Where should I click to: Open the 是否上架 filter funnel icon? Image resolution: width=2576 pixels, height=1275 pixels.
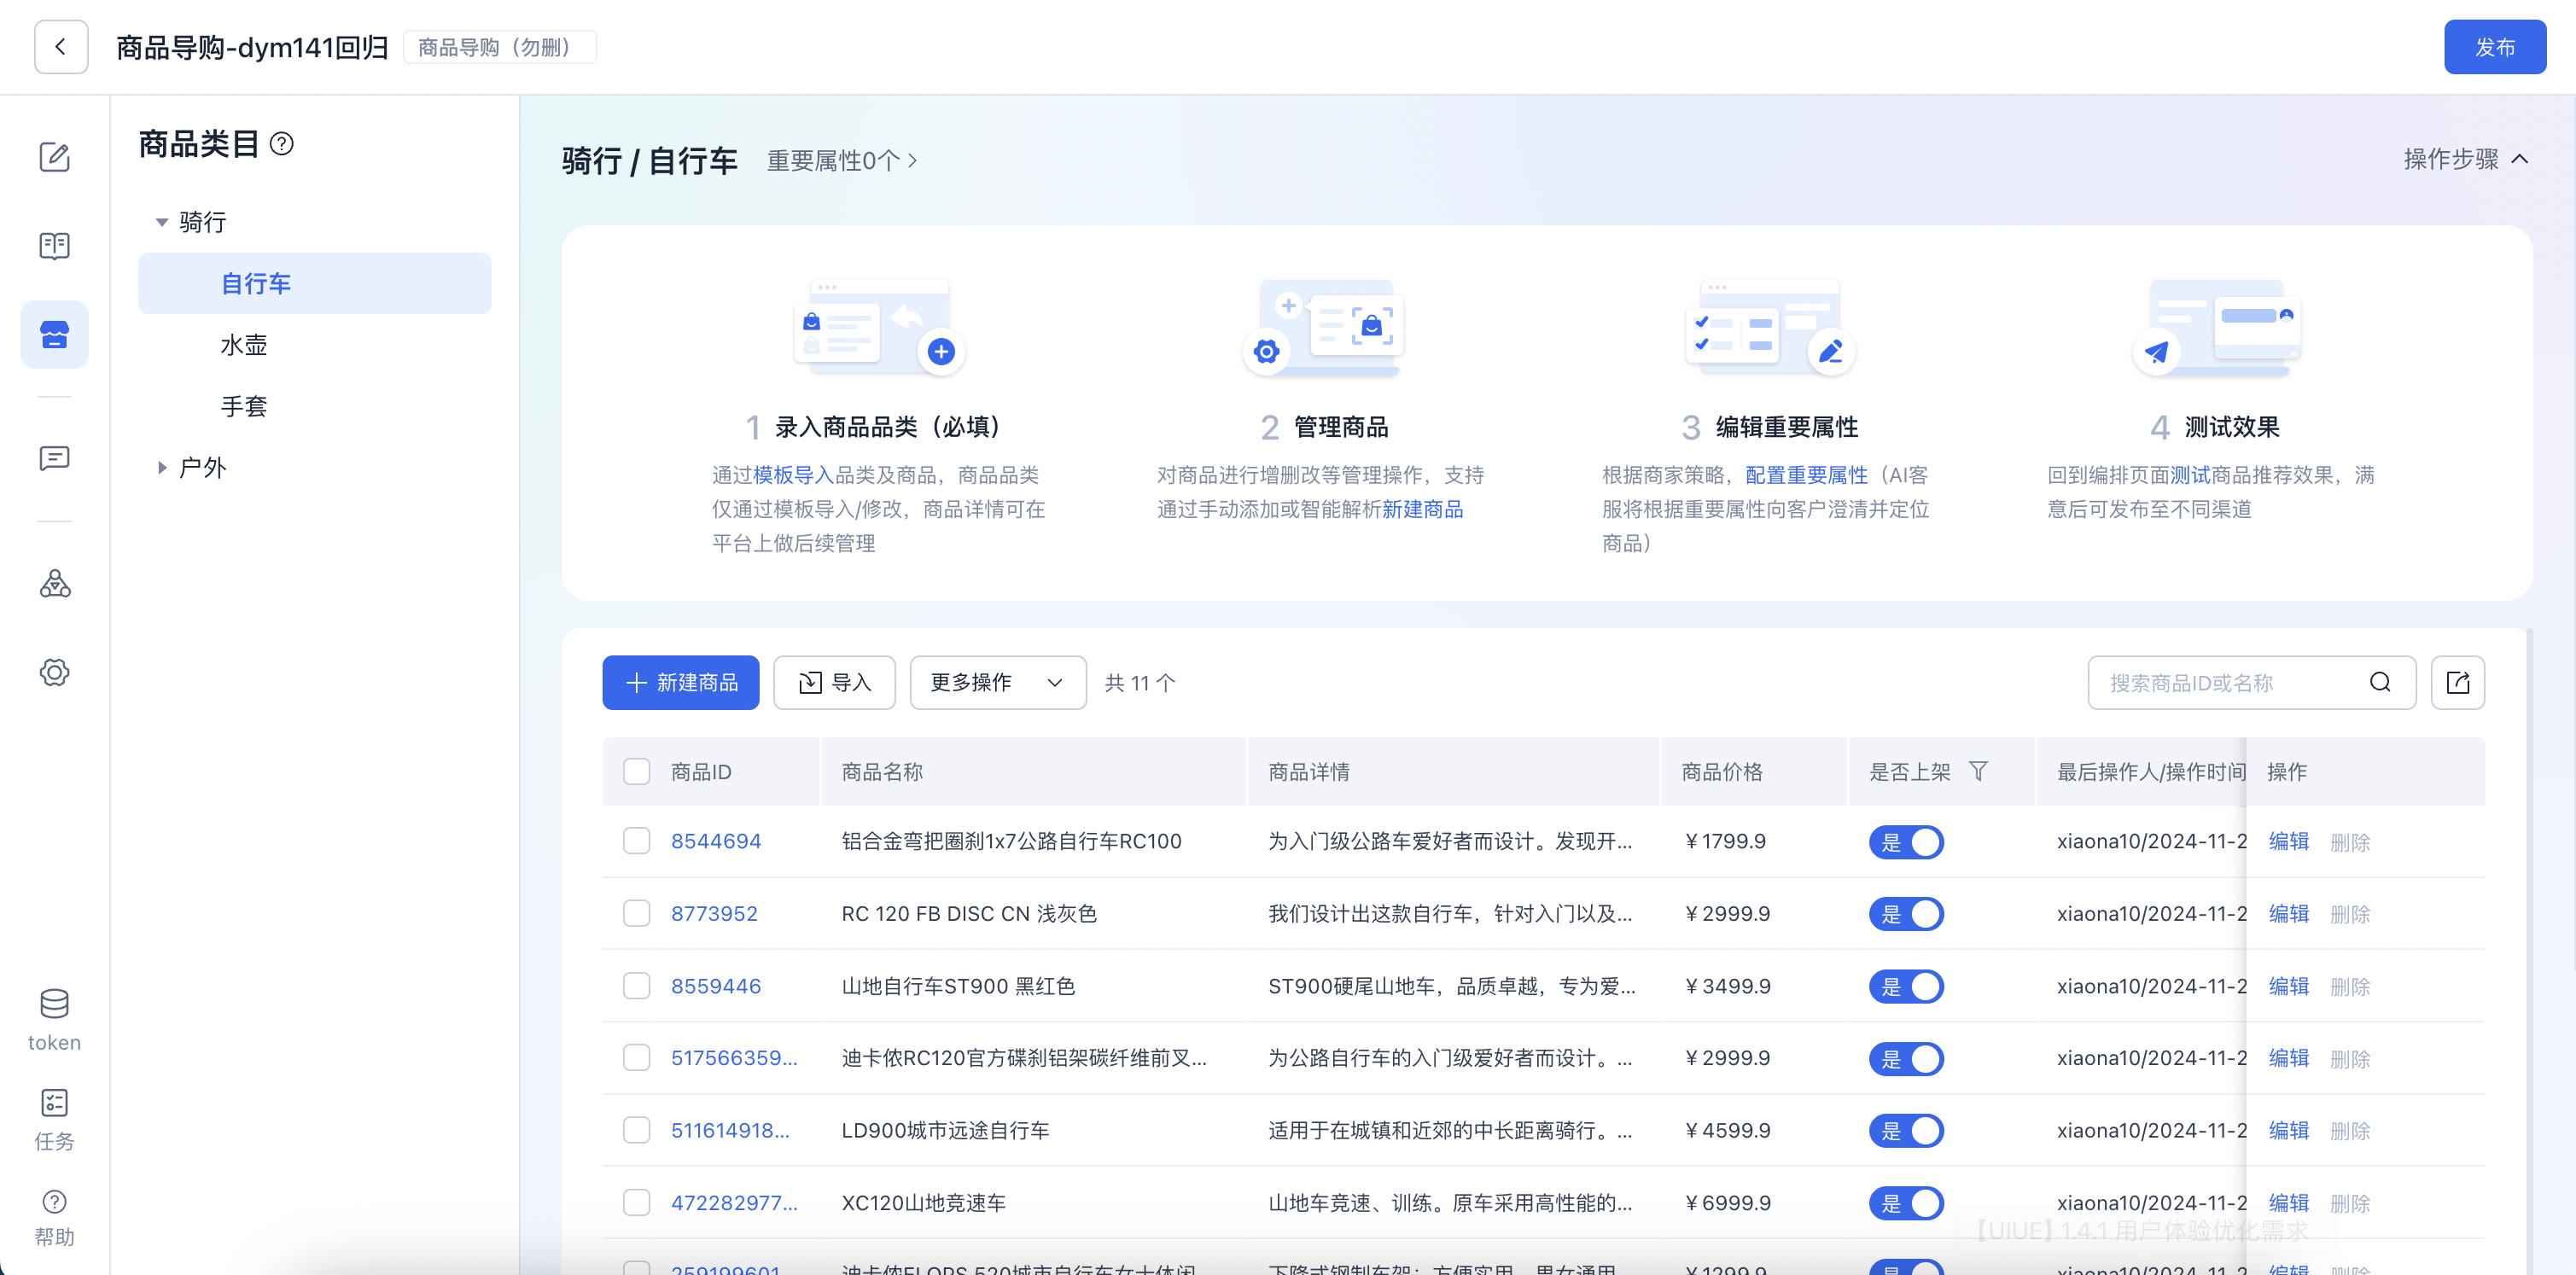tap(1978, 771)
